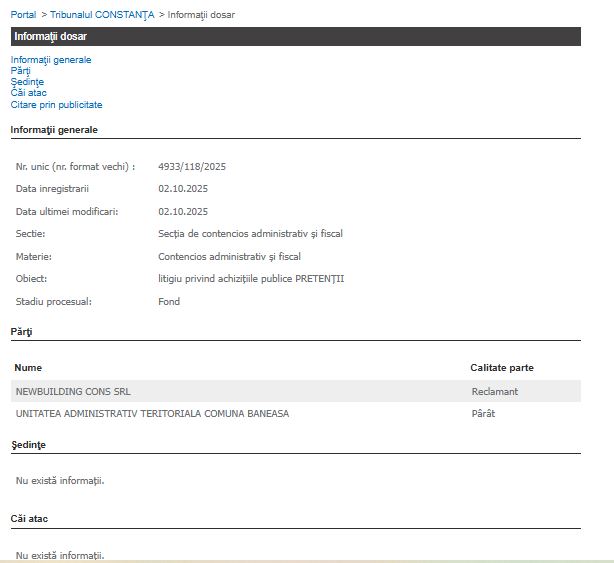This screenshot has height=563, width=614.
Task: Select UNITATEA ADMINISTRATIV TERITORIALA COMUNA BANEASA row
Action: pos(152,413)
